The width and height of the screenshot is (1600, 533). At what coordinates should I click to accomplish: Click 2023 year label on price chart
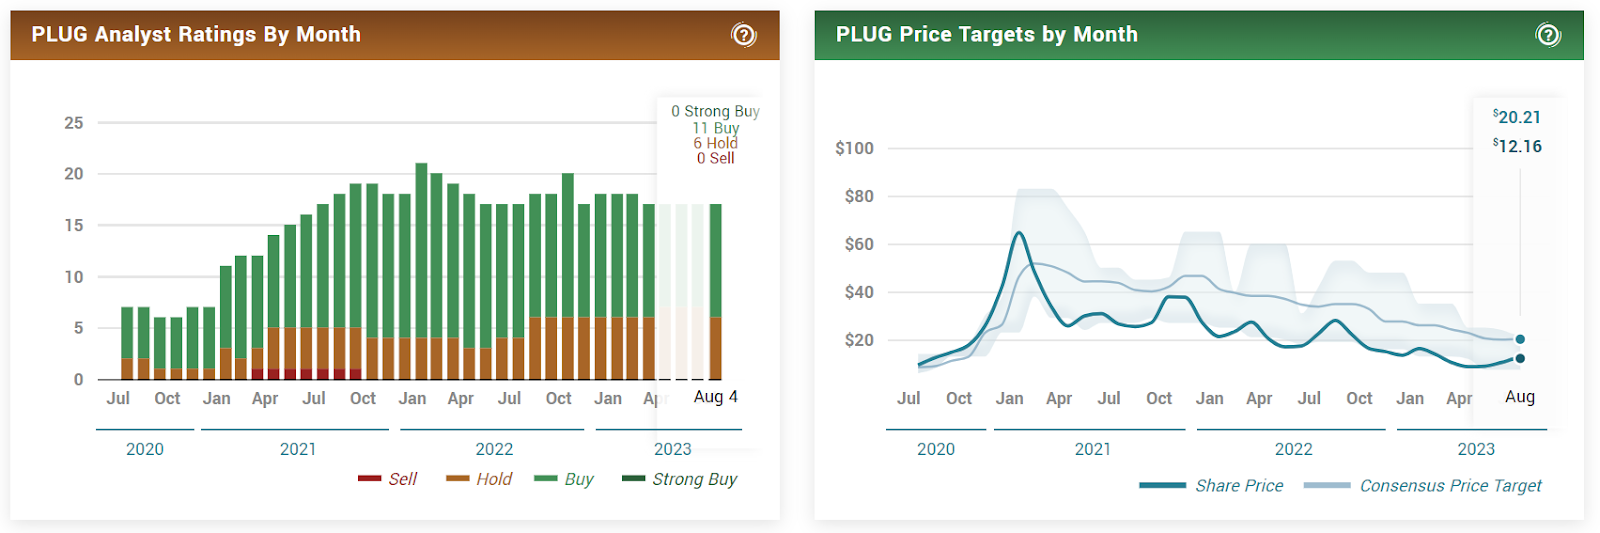pos(1476,449)
